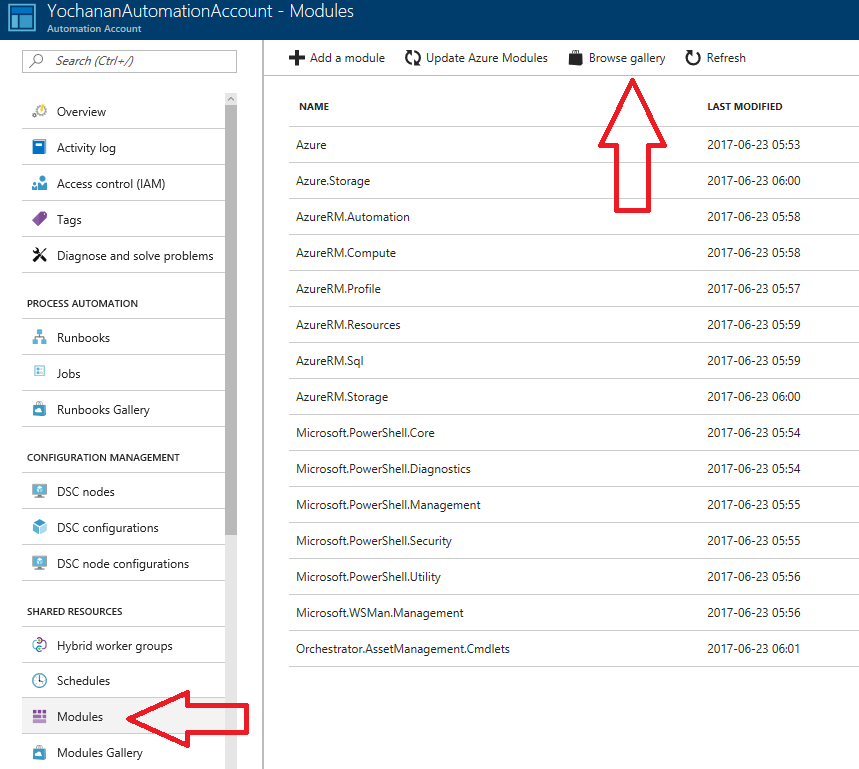859x769 pixels.
Task: Click Refresh button label
Action: (x=726, y=58)
